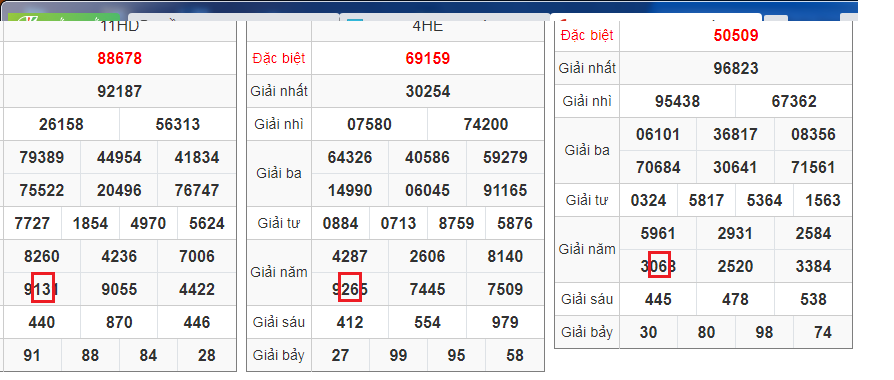Screen dimensions: 894x380
Task: Select the first prize number 96823
Action: coord(736,68)
